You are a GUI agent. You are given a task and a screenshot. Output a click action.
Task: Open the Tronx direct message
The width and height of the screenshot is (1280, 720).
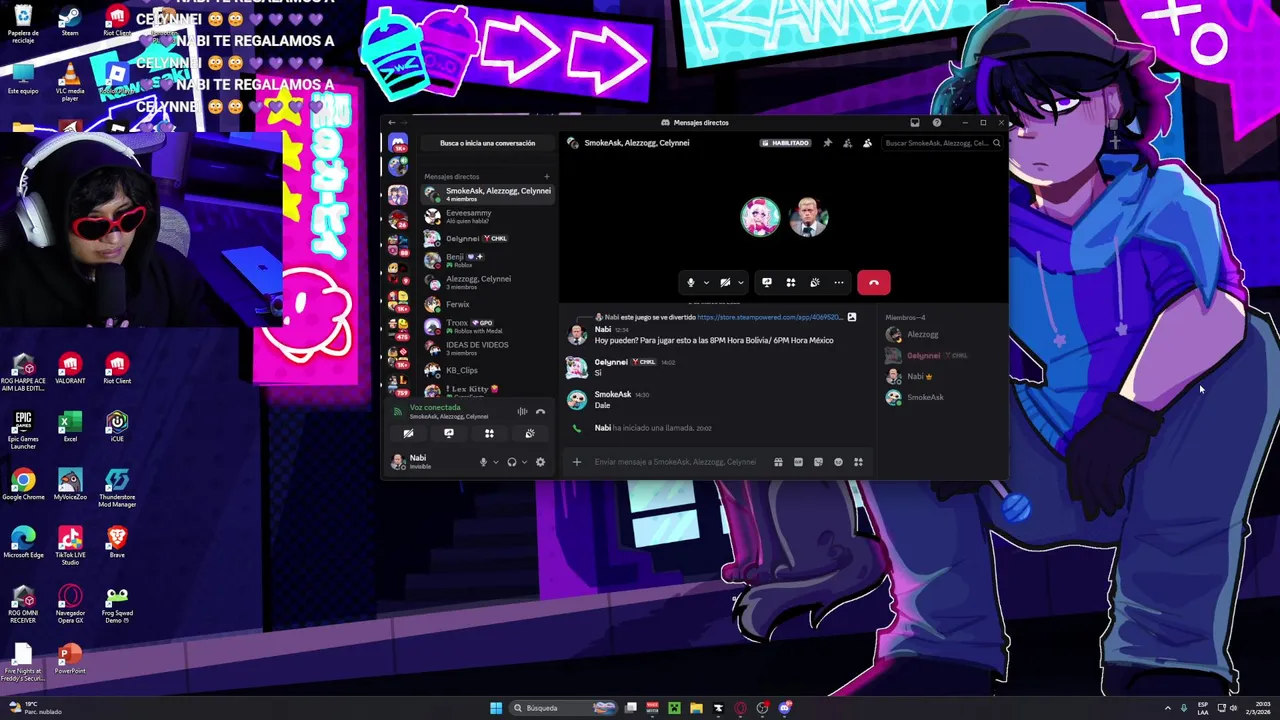point(487,326)
